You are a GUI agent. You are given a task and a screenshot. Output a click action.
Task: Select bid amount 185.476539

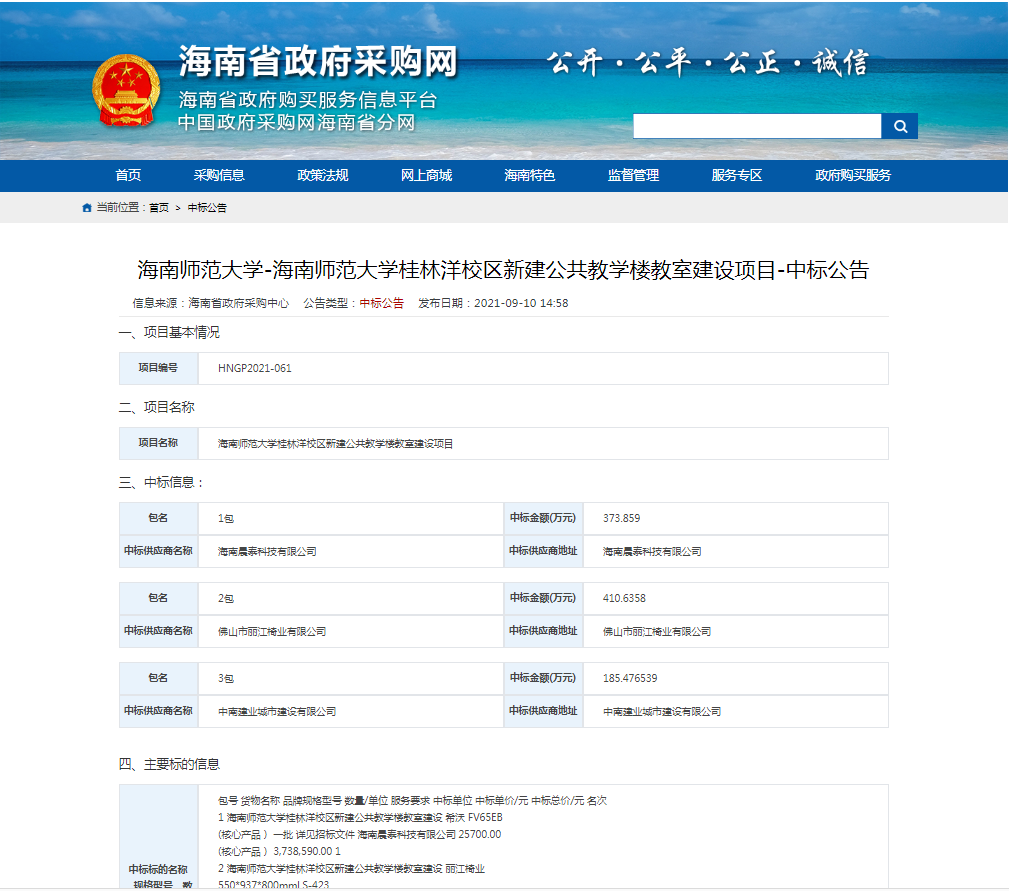pyautogui.click(x=630, y=678)
